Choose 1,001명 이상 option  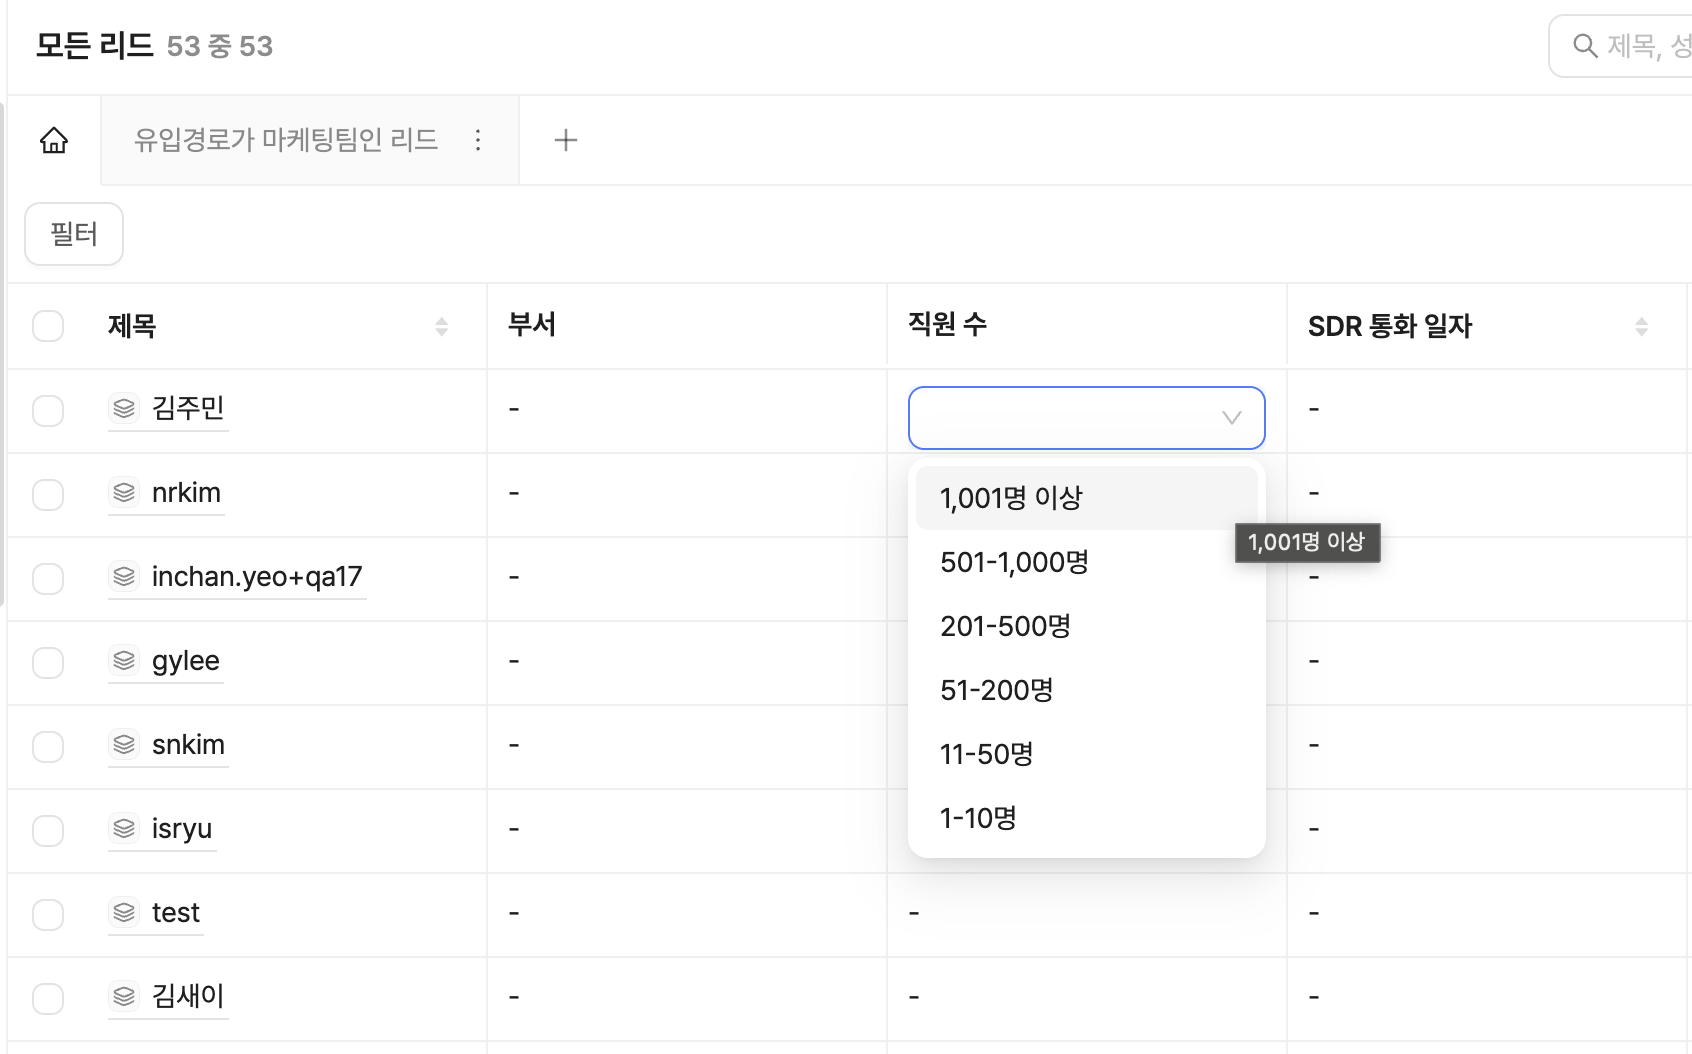coord(1087,498)
